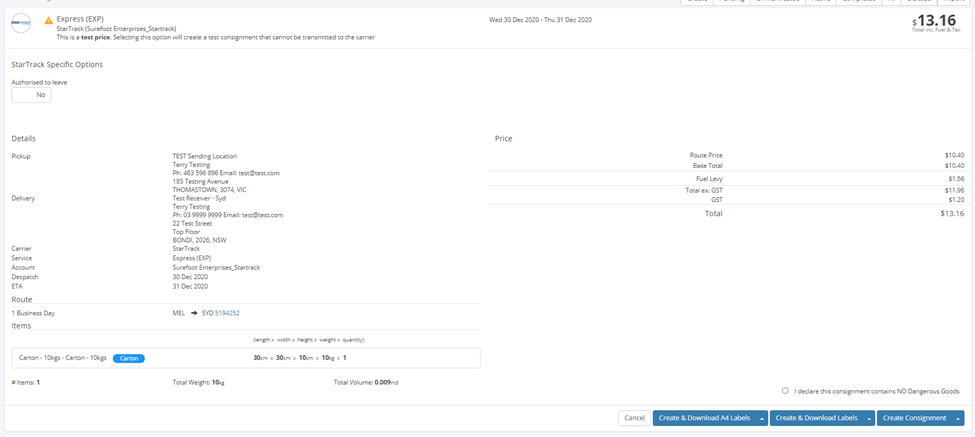Viewport: 975px width, 437px height.
Task: Open Create & Download A4 Labels dropdown arrow
Action: (762, 418)
